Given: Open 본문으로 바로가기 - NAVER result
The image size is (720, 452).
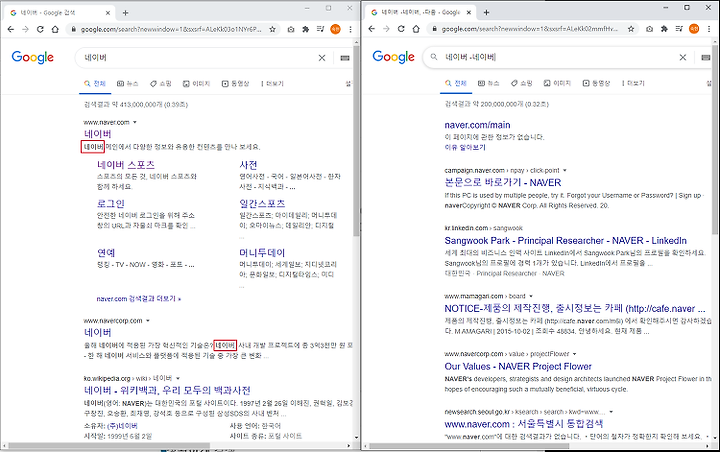Looking at the screenshot, I should [x=502, y=183].
